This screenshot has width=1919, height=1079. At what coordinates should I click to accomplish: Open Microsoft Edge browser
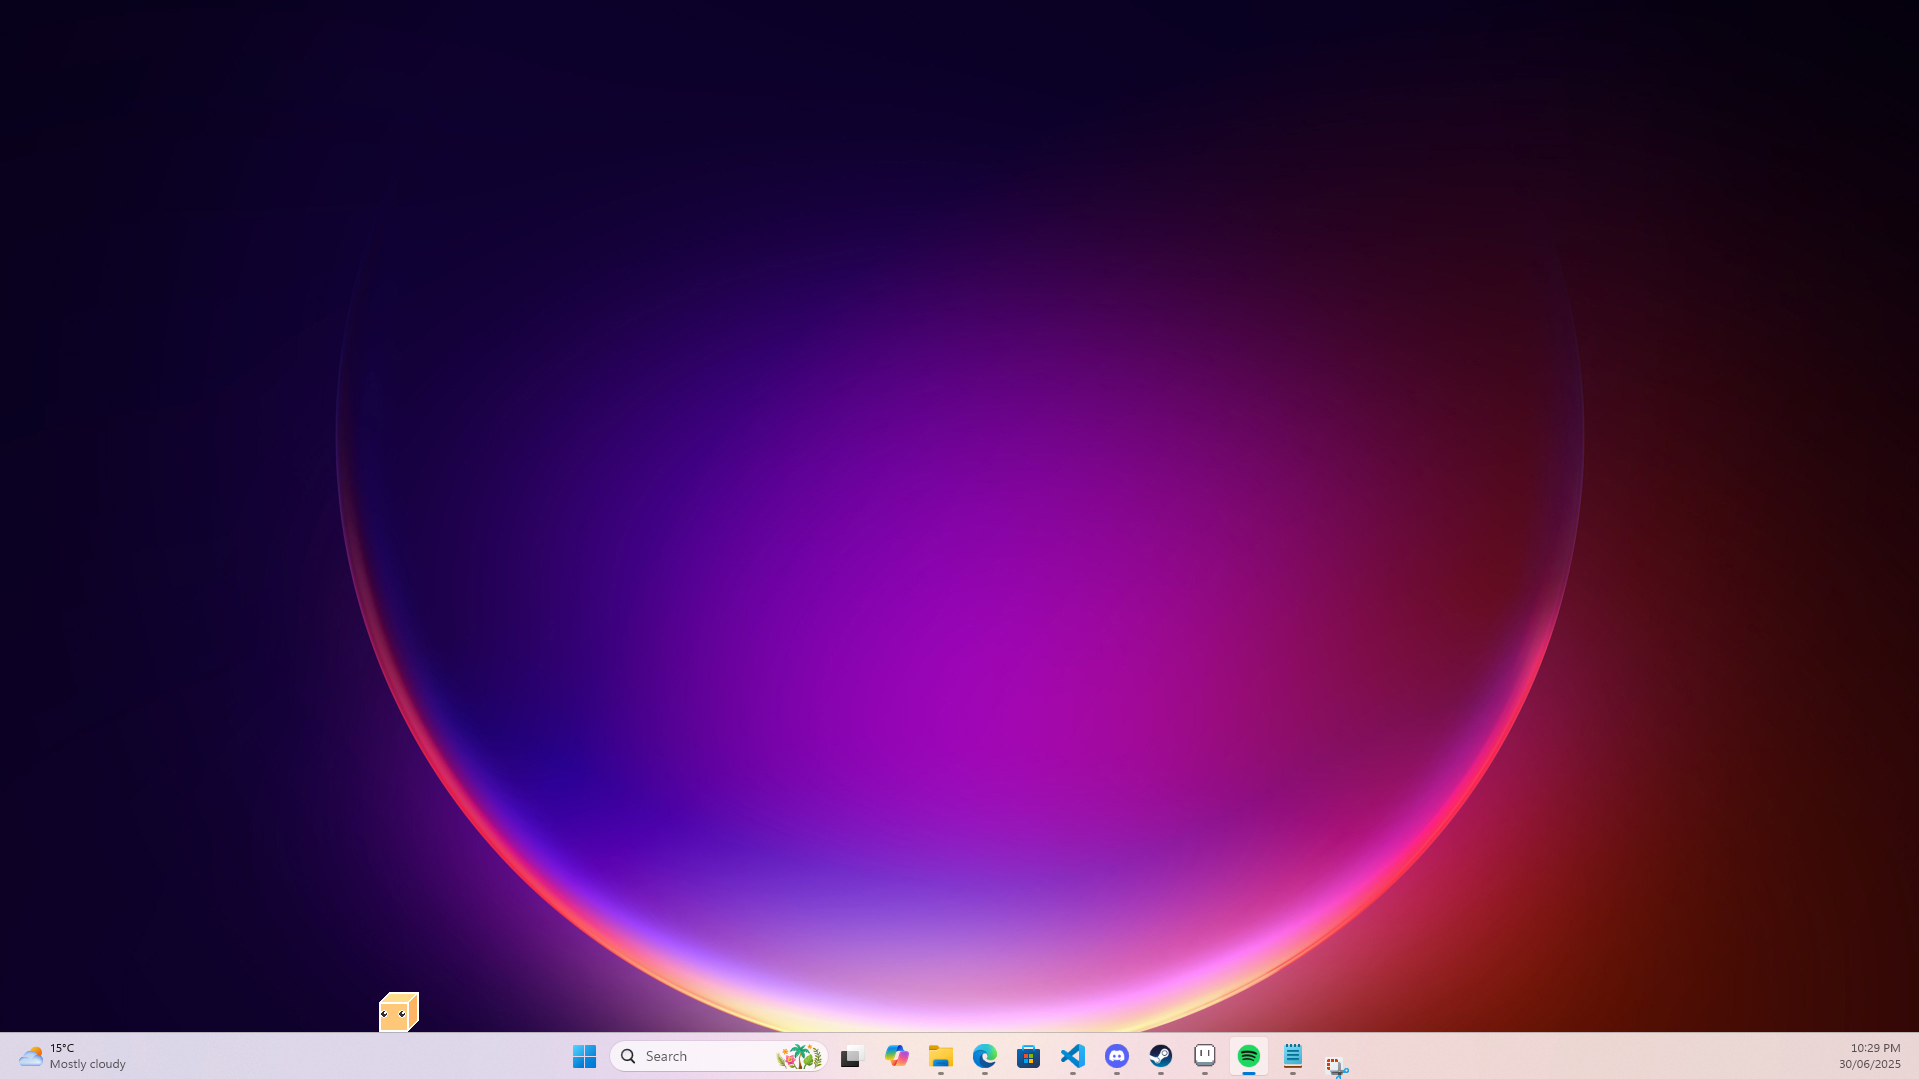coord(984,1056)
